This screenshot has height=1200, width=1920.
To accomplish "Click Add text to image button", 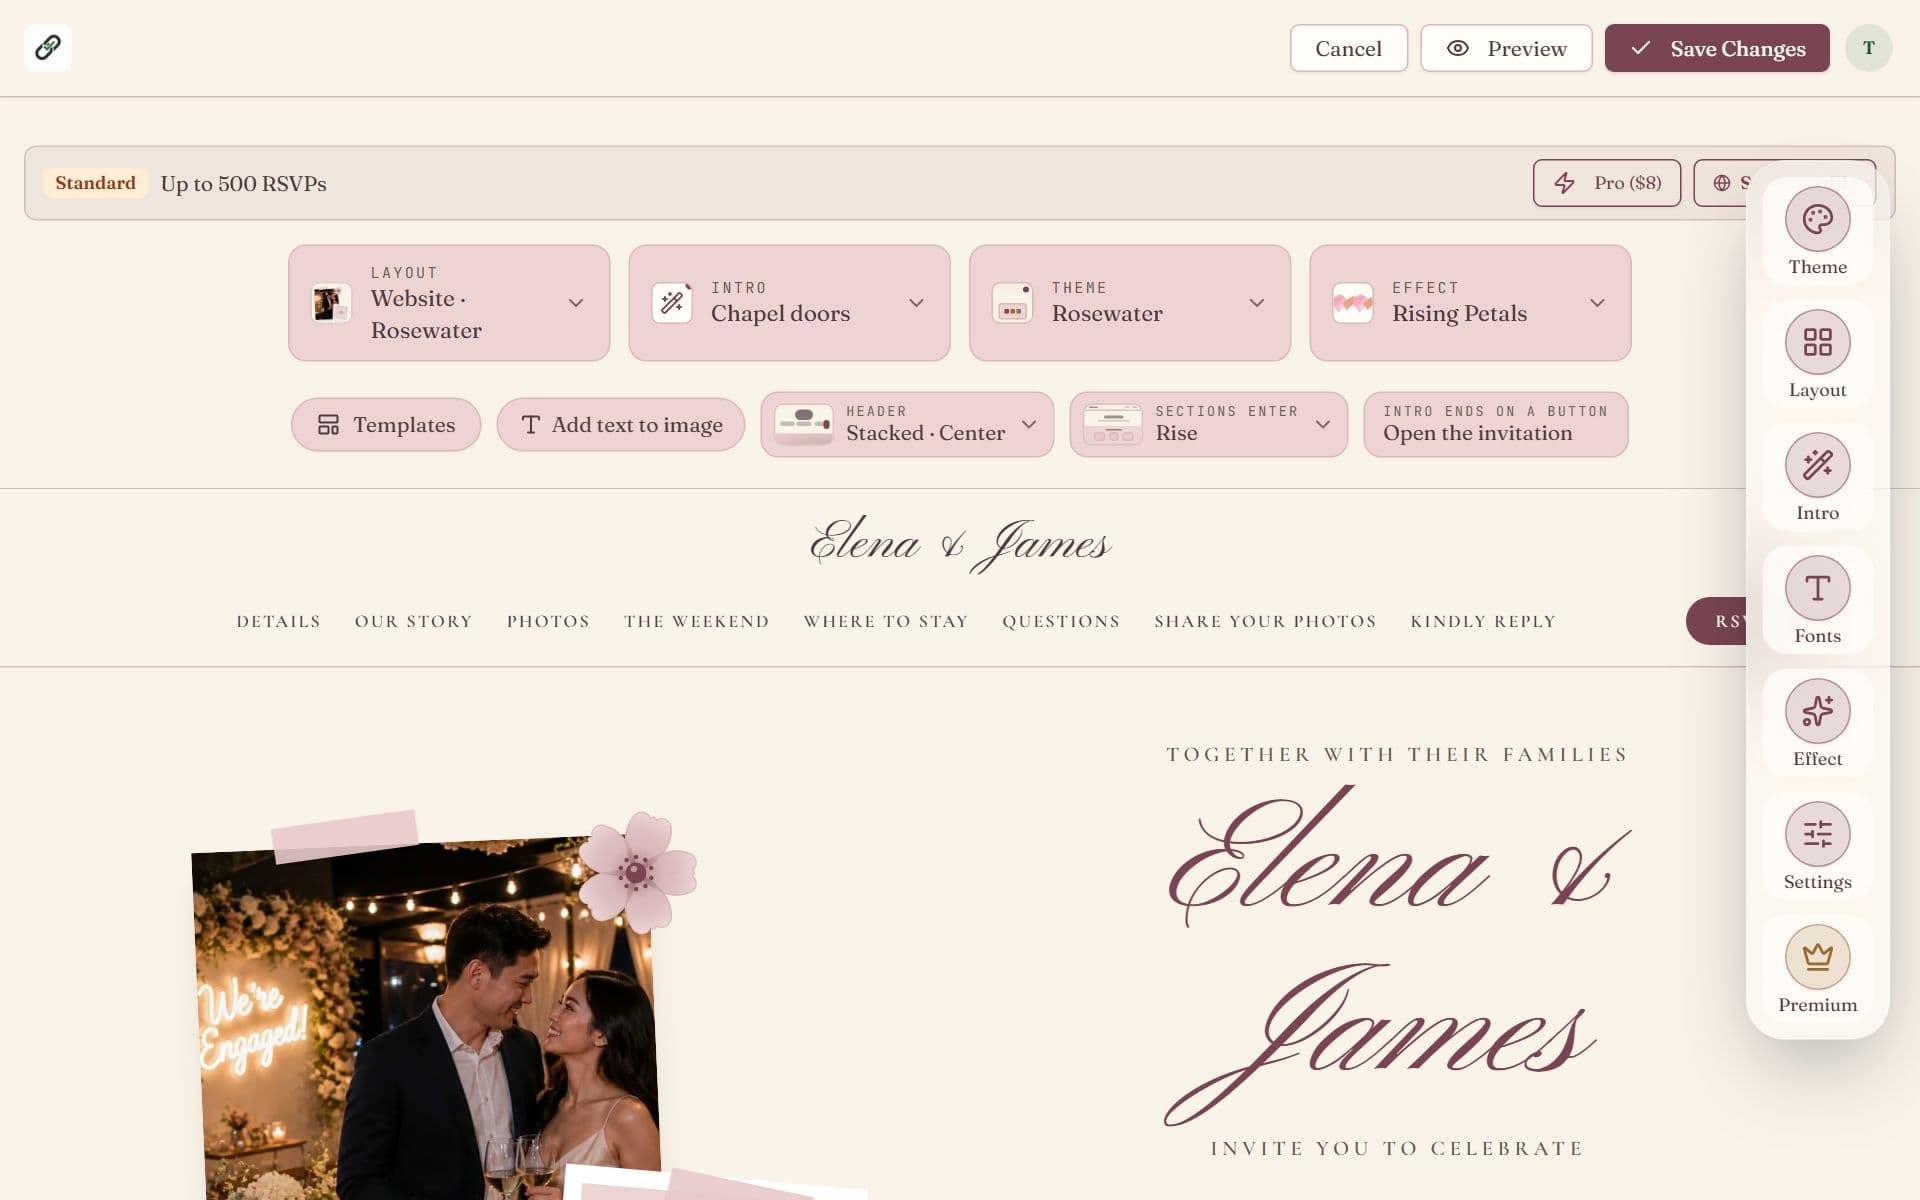I will (621, 424).
